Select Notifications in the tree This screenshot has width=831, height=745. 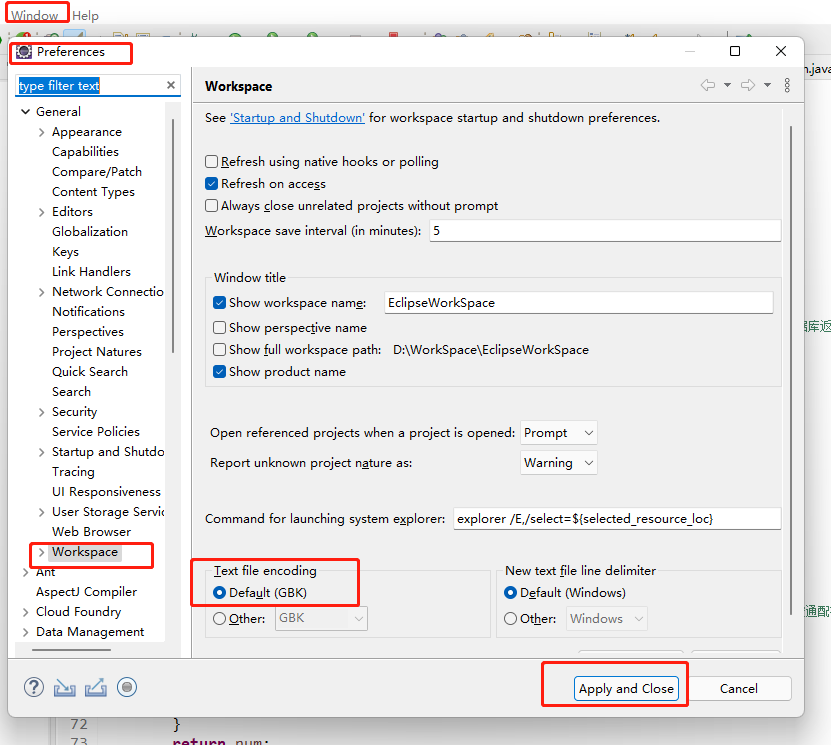(89, 312)
